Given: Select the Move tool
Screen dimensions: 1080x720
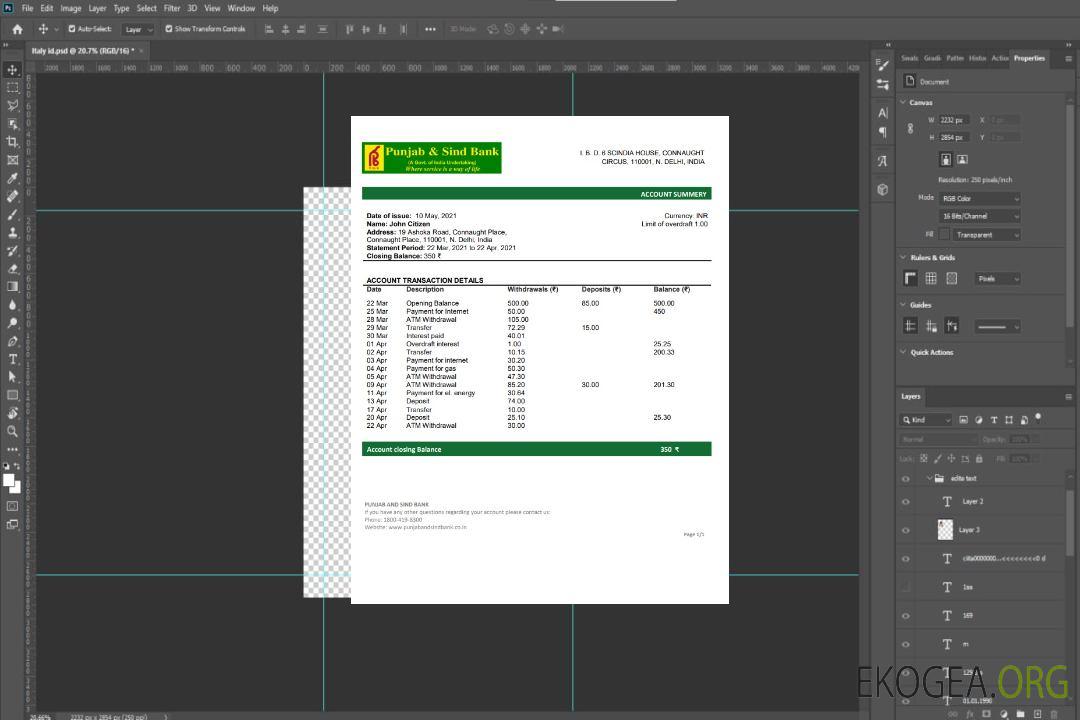Looking at the screenshot, I should [x=12, y=70].
